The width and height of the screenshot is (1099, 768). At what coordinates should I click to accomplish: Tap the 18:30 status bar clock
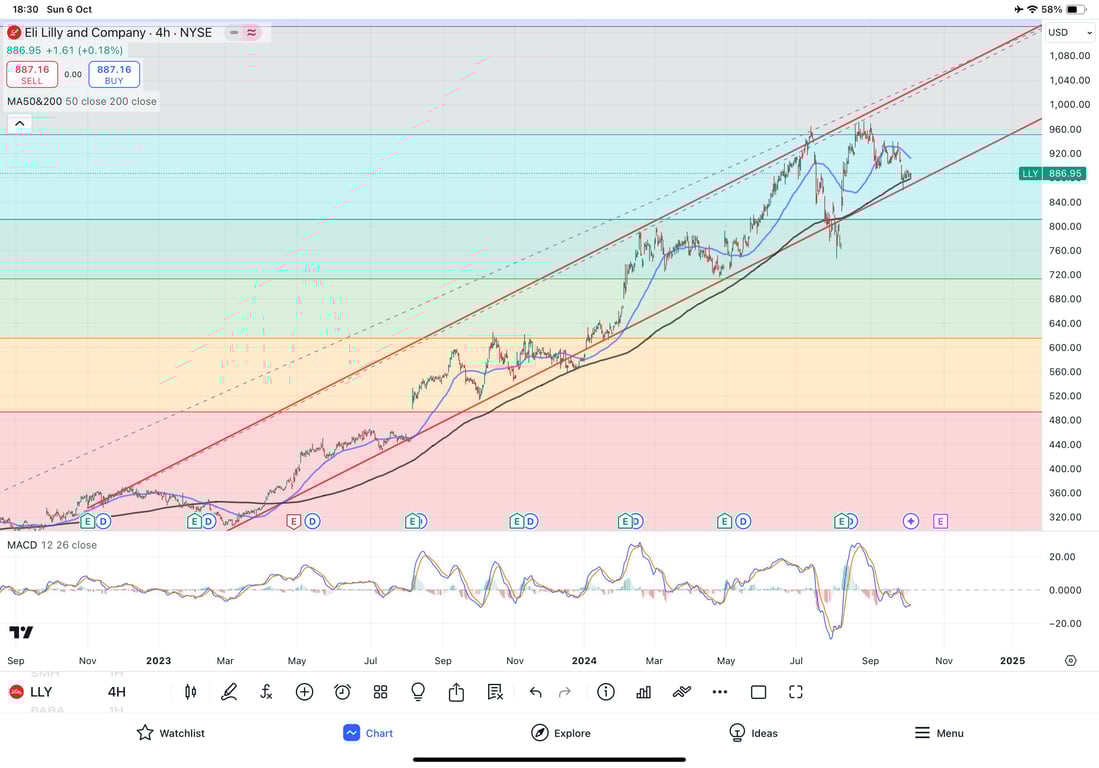tap(25, 10)
